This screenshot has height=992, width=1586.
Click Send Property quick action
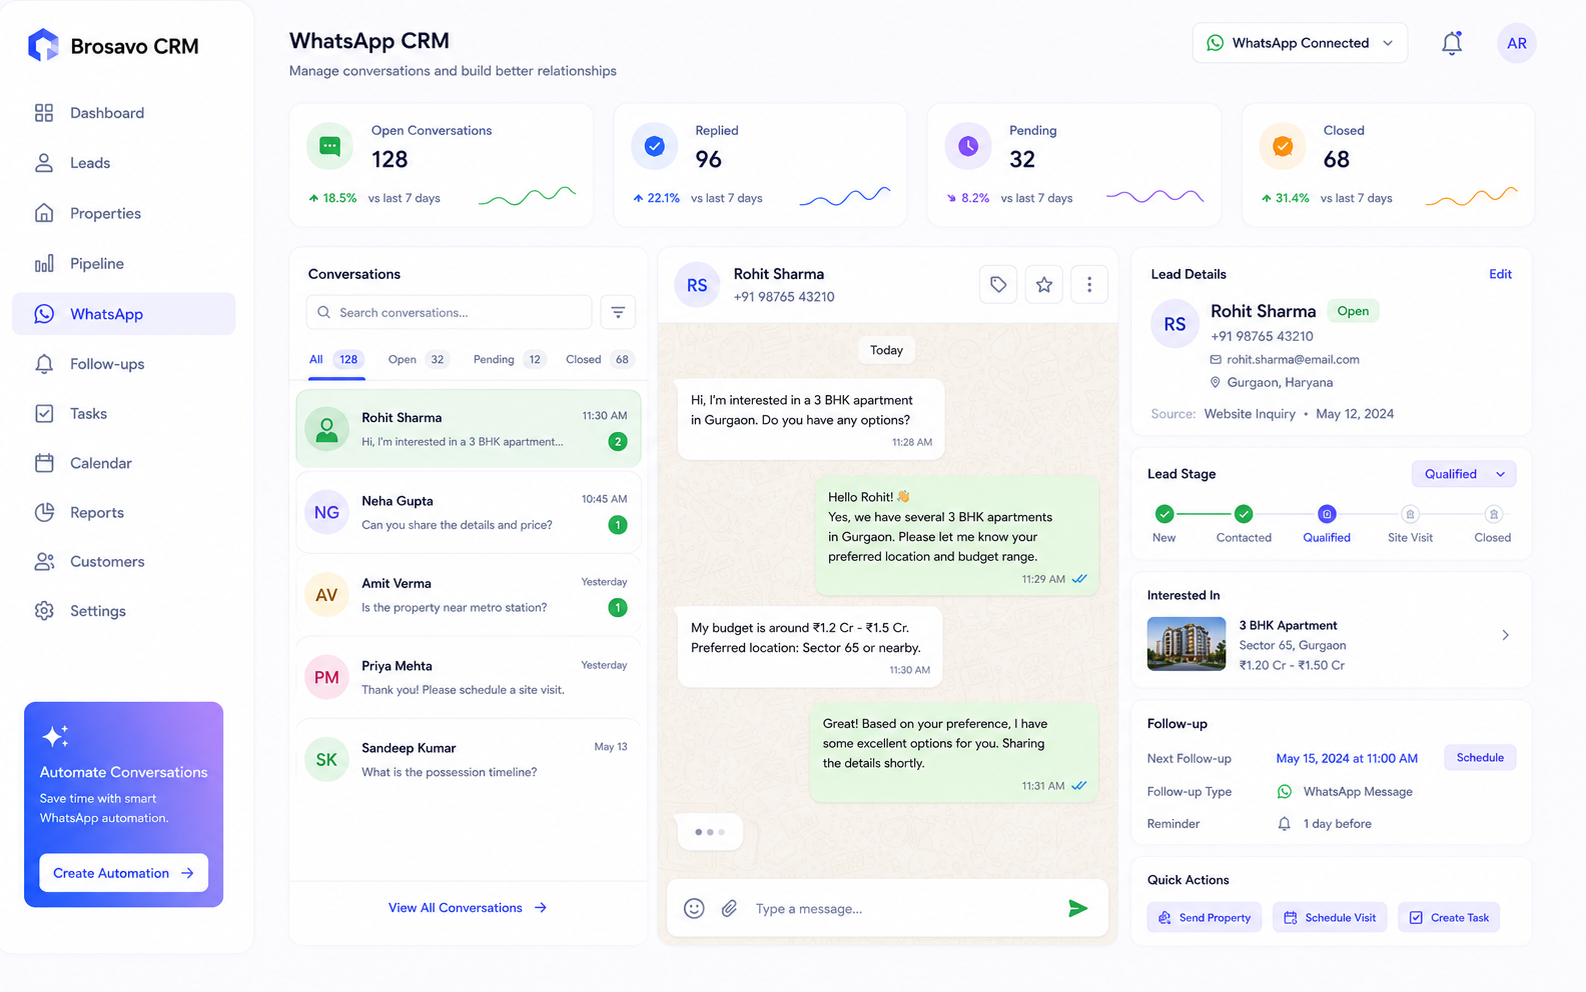point(1205,918)
